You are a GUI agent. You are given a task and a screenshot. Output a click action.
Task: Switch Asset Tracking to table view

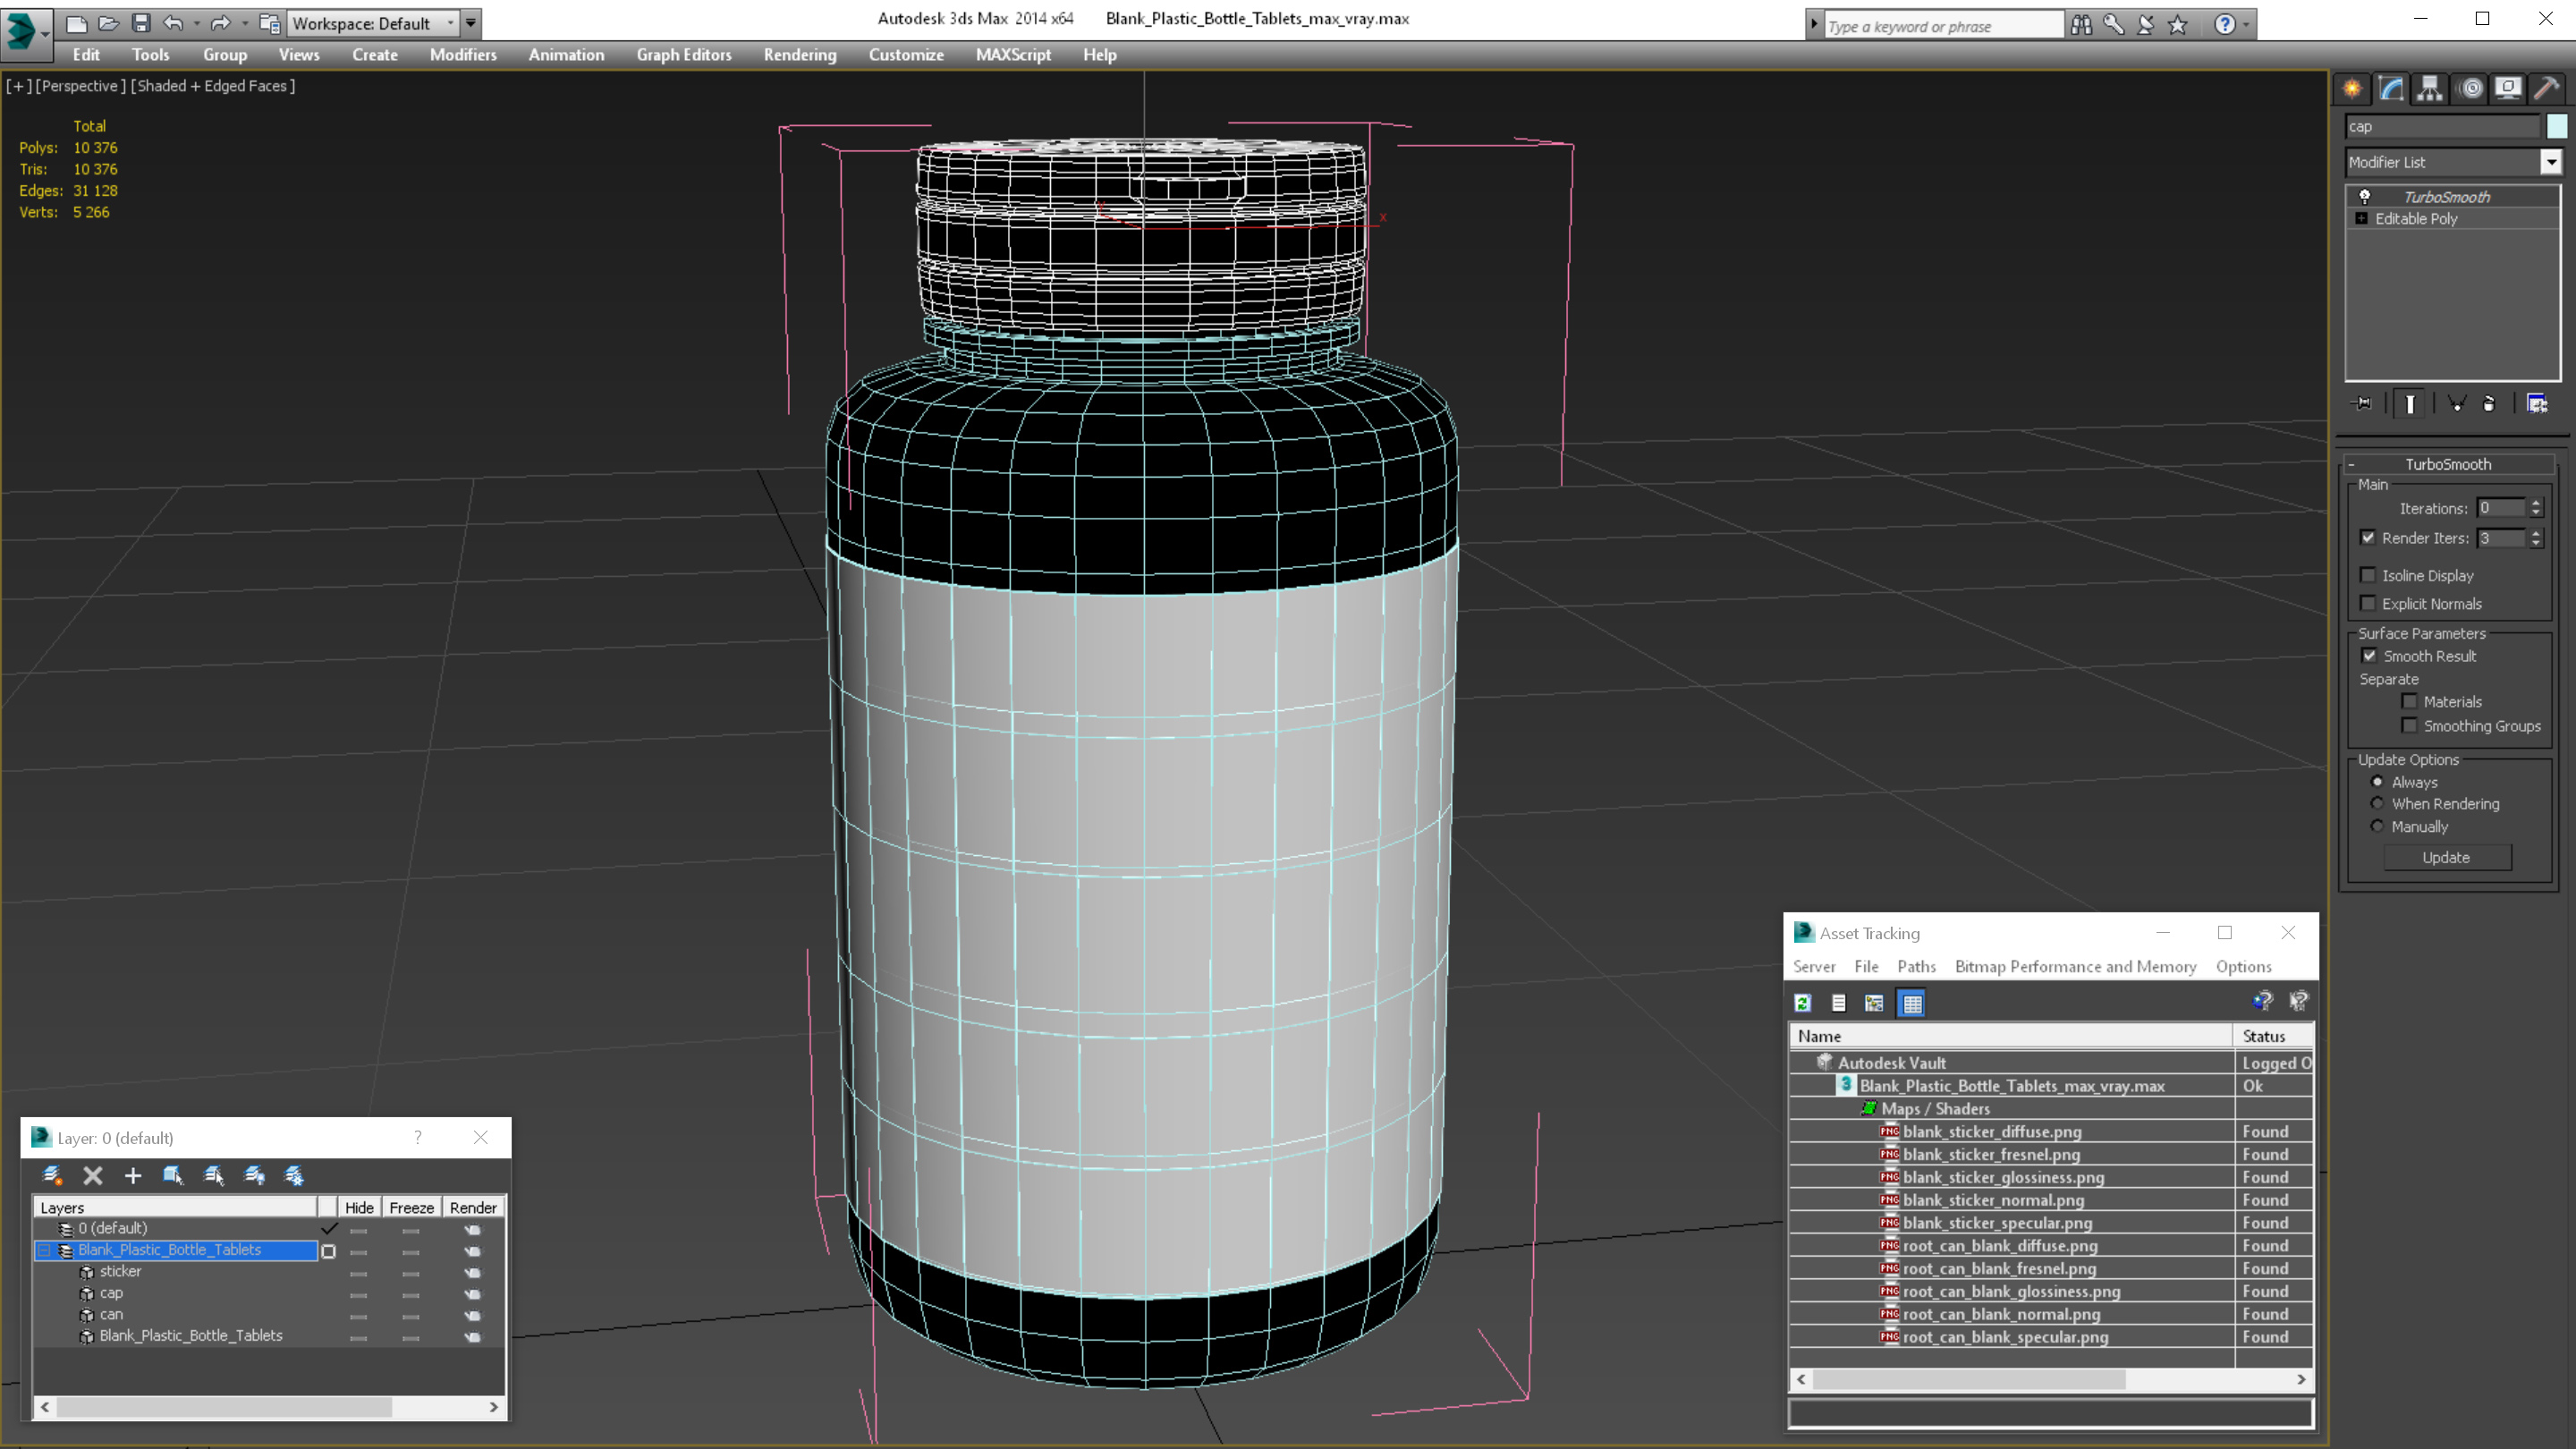[x=1911, y=1003]
